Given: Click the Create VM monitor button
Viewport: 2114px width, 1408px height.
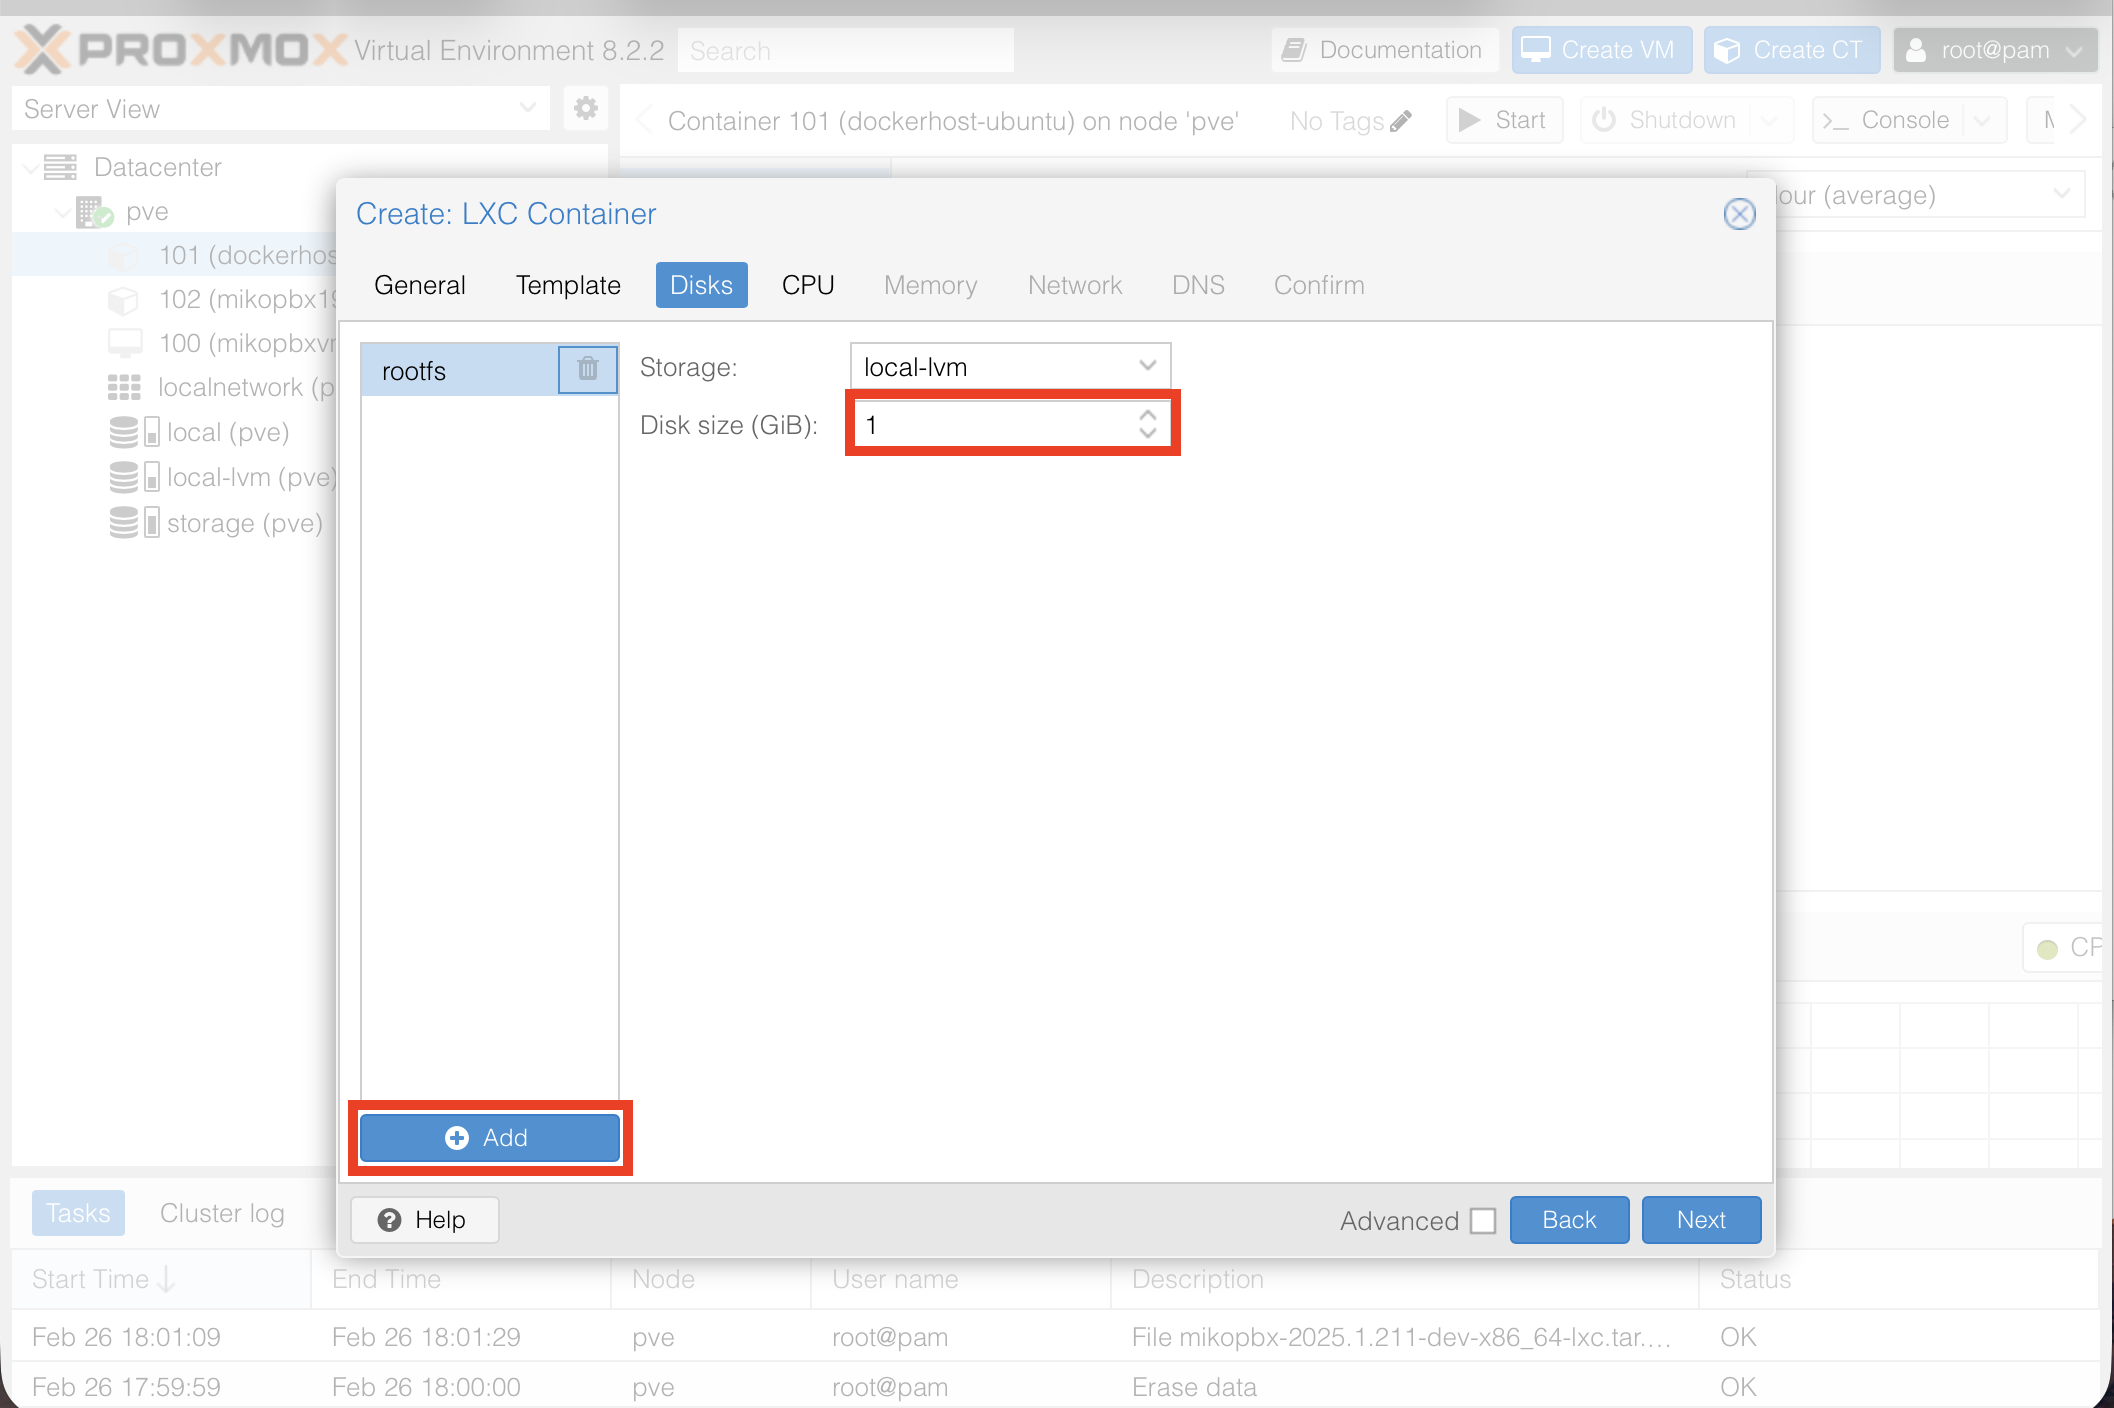Looking at the screenshot, I should click(x=1600, y=50).
